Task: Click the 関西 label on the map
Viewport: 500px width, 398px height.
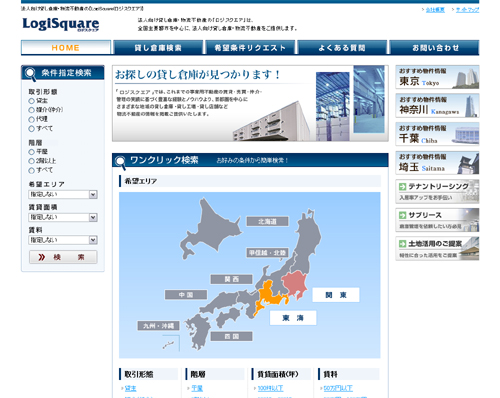Action: 231,279
